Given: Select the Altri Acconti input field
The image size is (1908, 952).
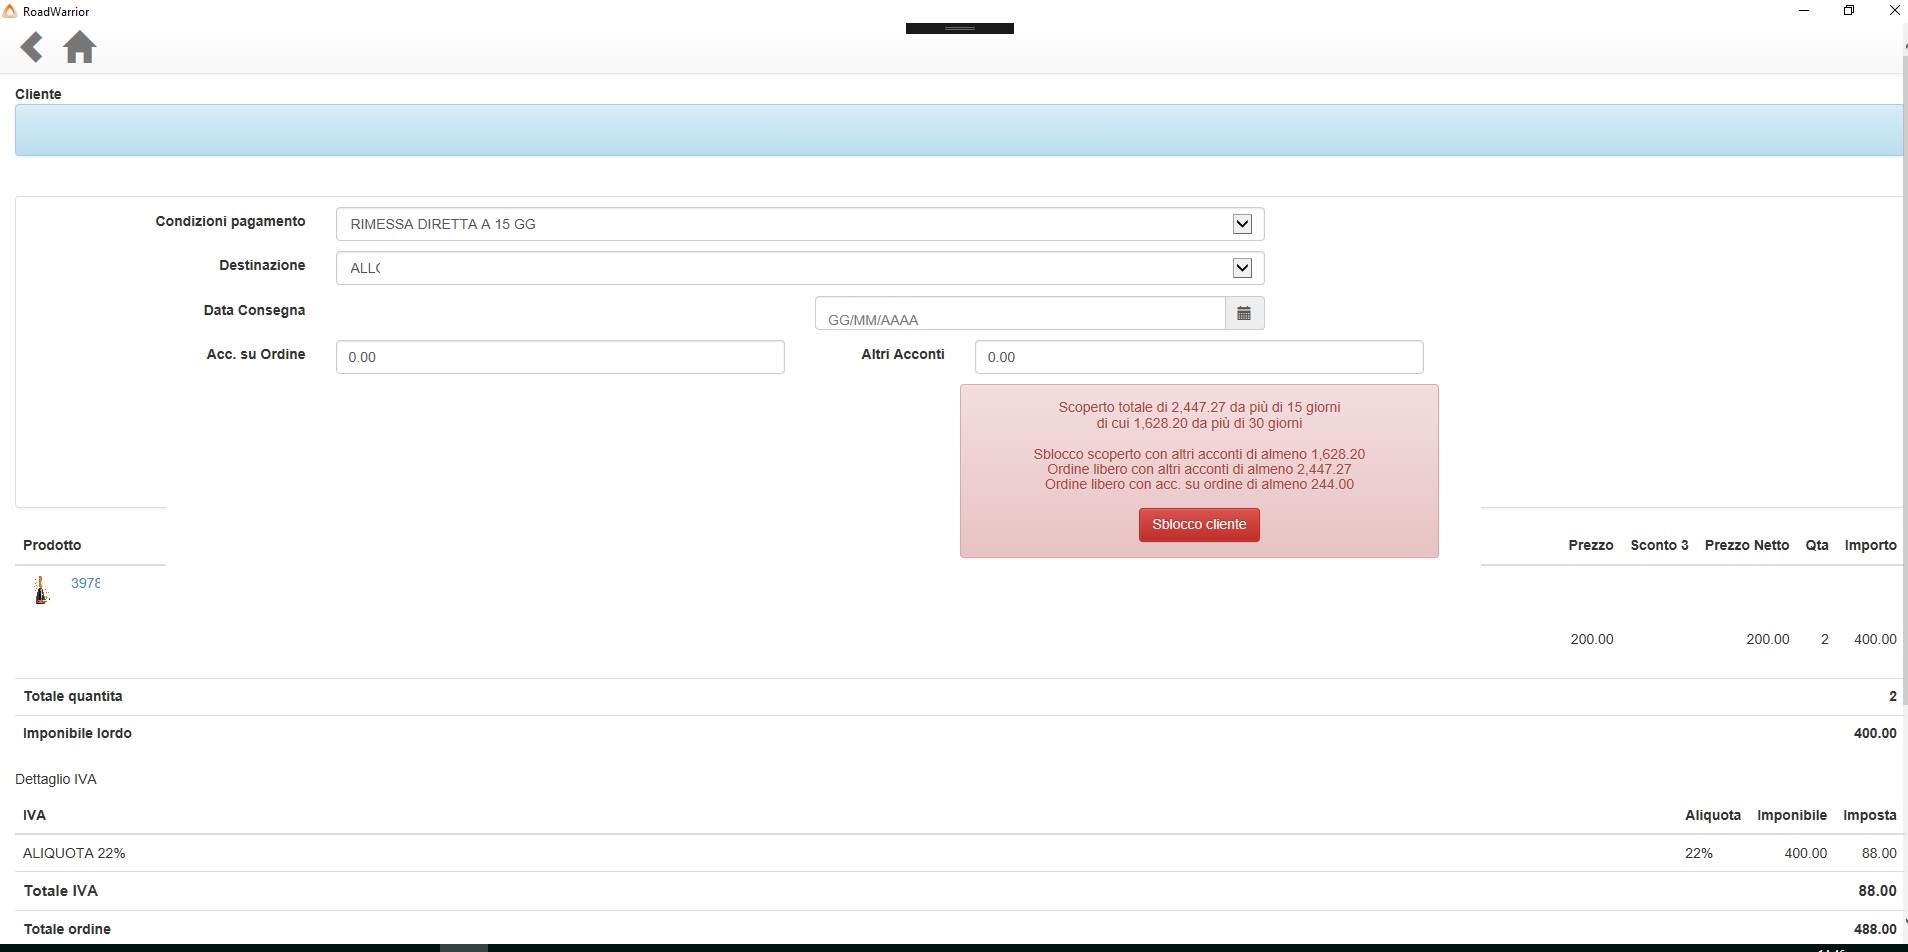Looking at the screenshot, I should click(1198, 357).
